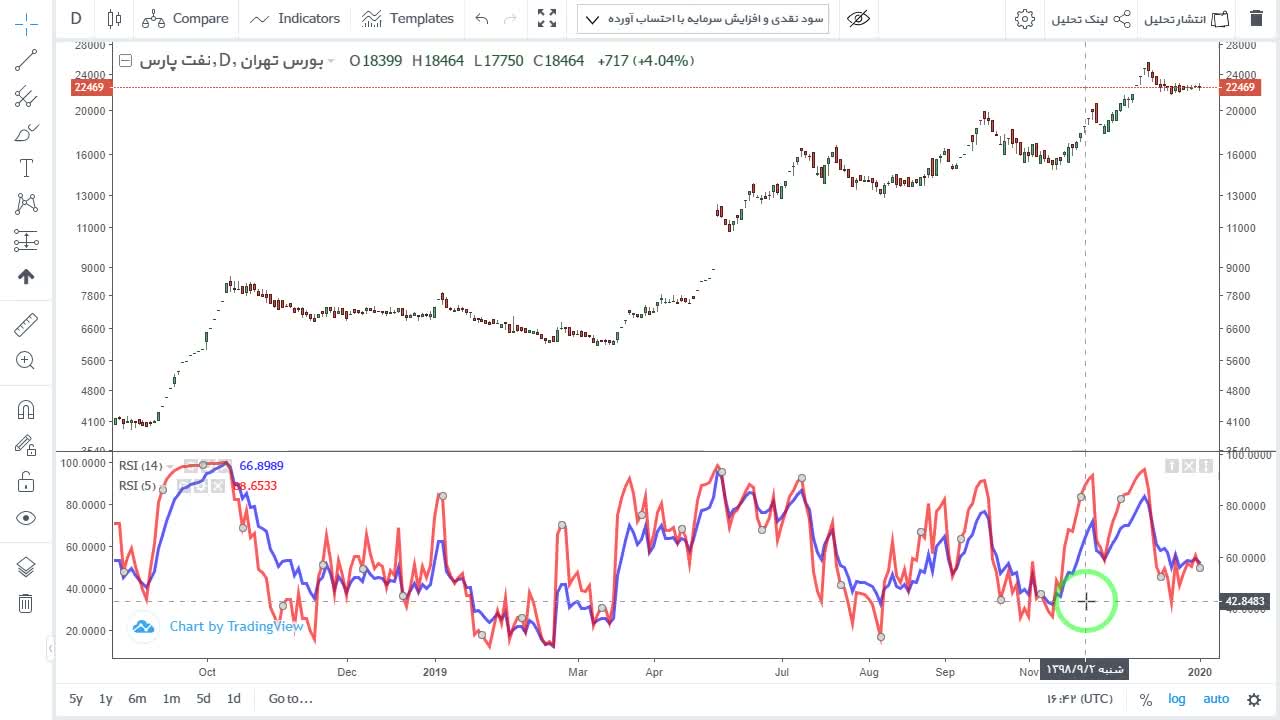Collapse the symbol legend box
Screen dimensions: 1280x720
pos(125,61)
